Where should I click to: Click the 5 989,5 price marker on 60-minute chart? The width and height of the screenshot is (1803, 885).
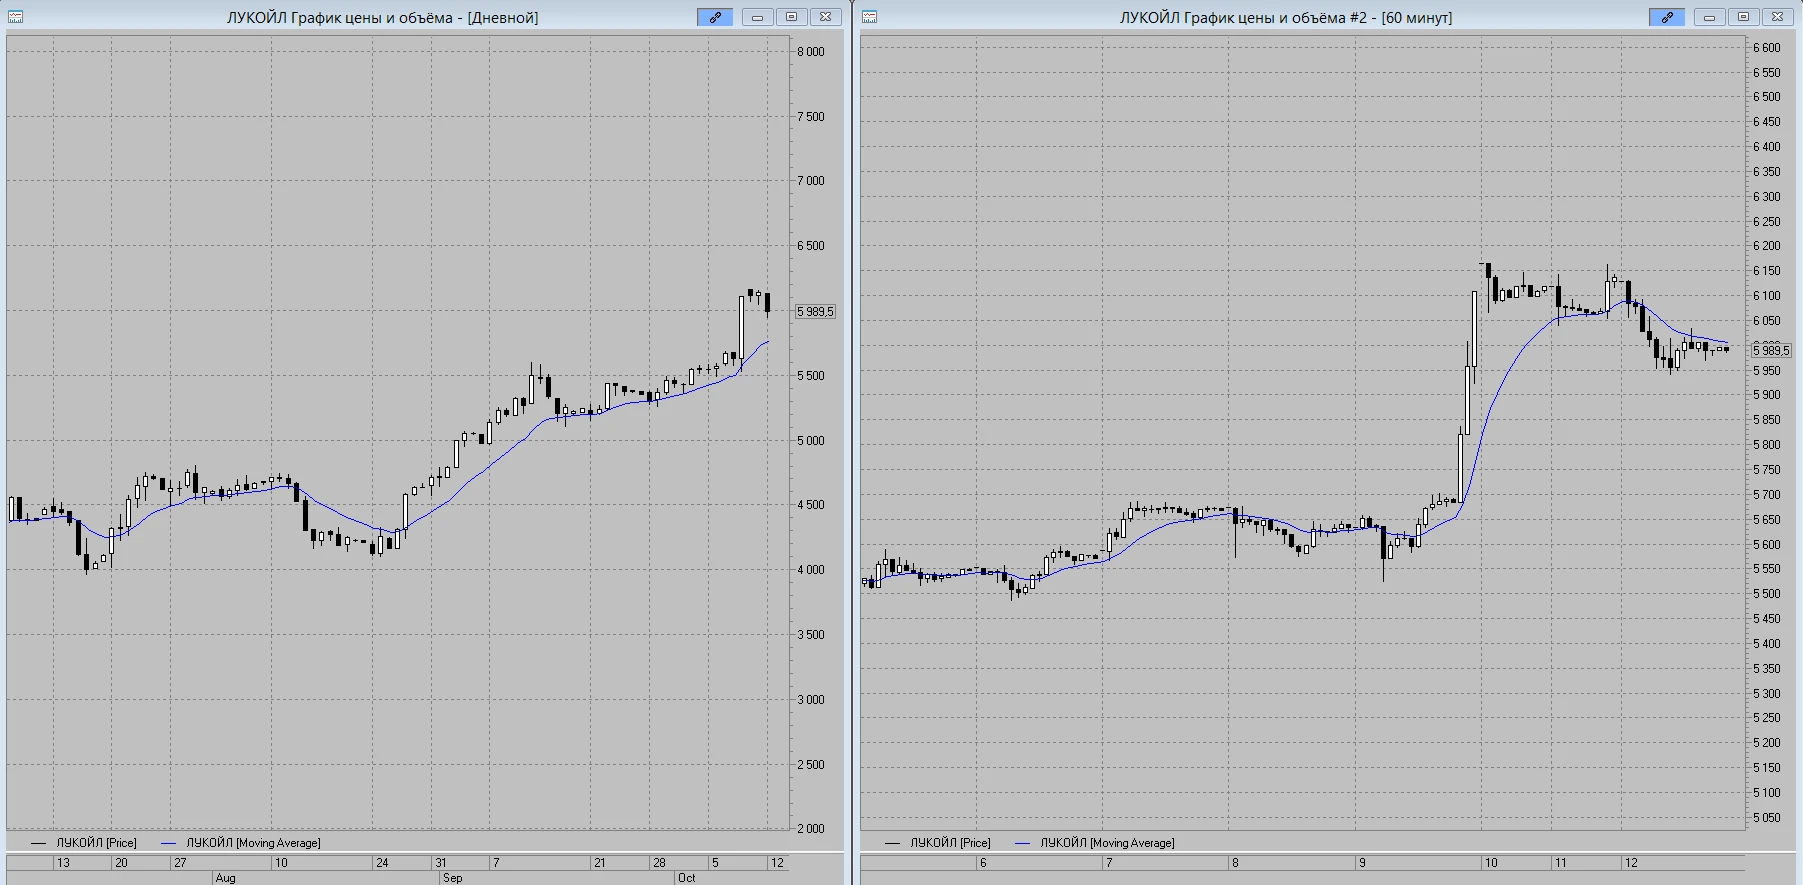point(1771,350)
